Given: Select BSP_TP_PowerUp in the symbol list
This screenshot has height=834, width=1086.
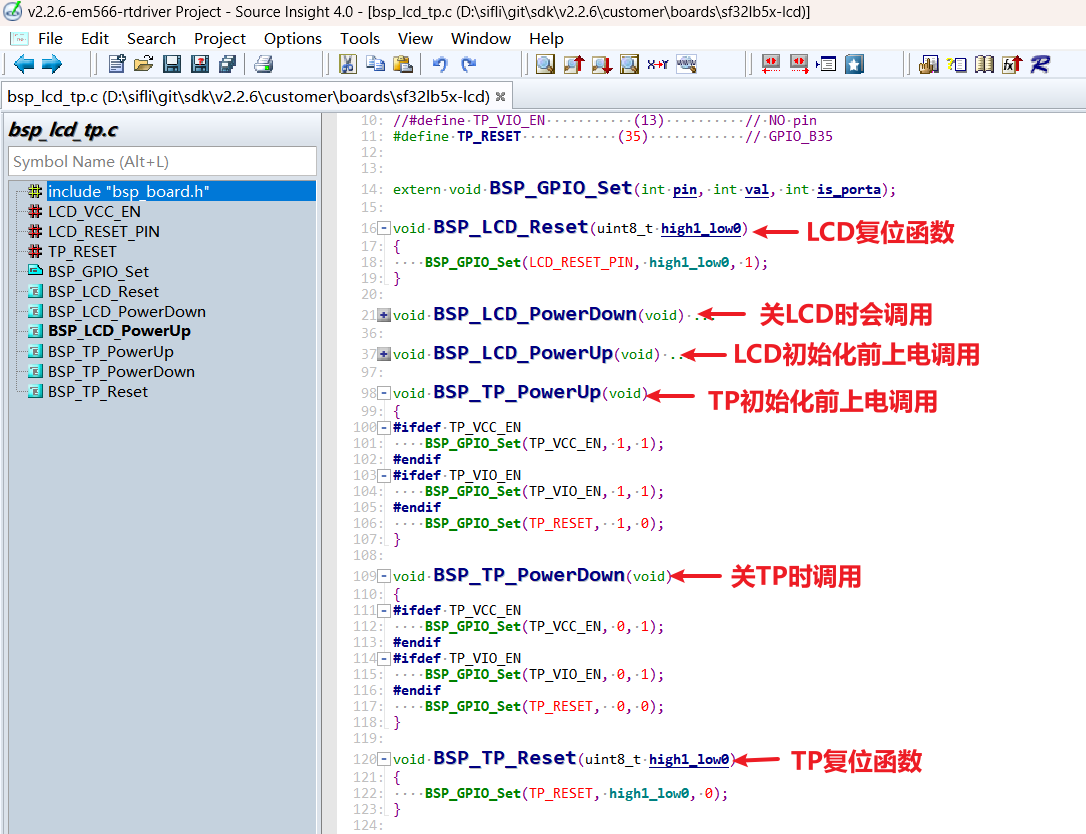Looking at the screenshot, I should (111, 352).
